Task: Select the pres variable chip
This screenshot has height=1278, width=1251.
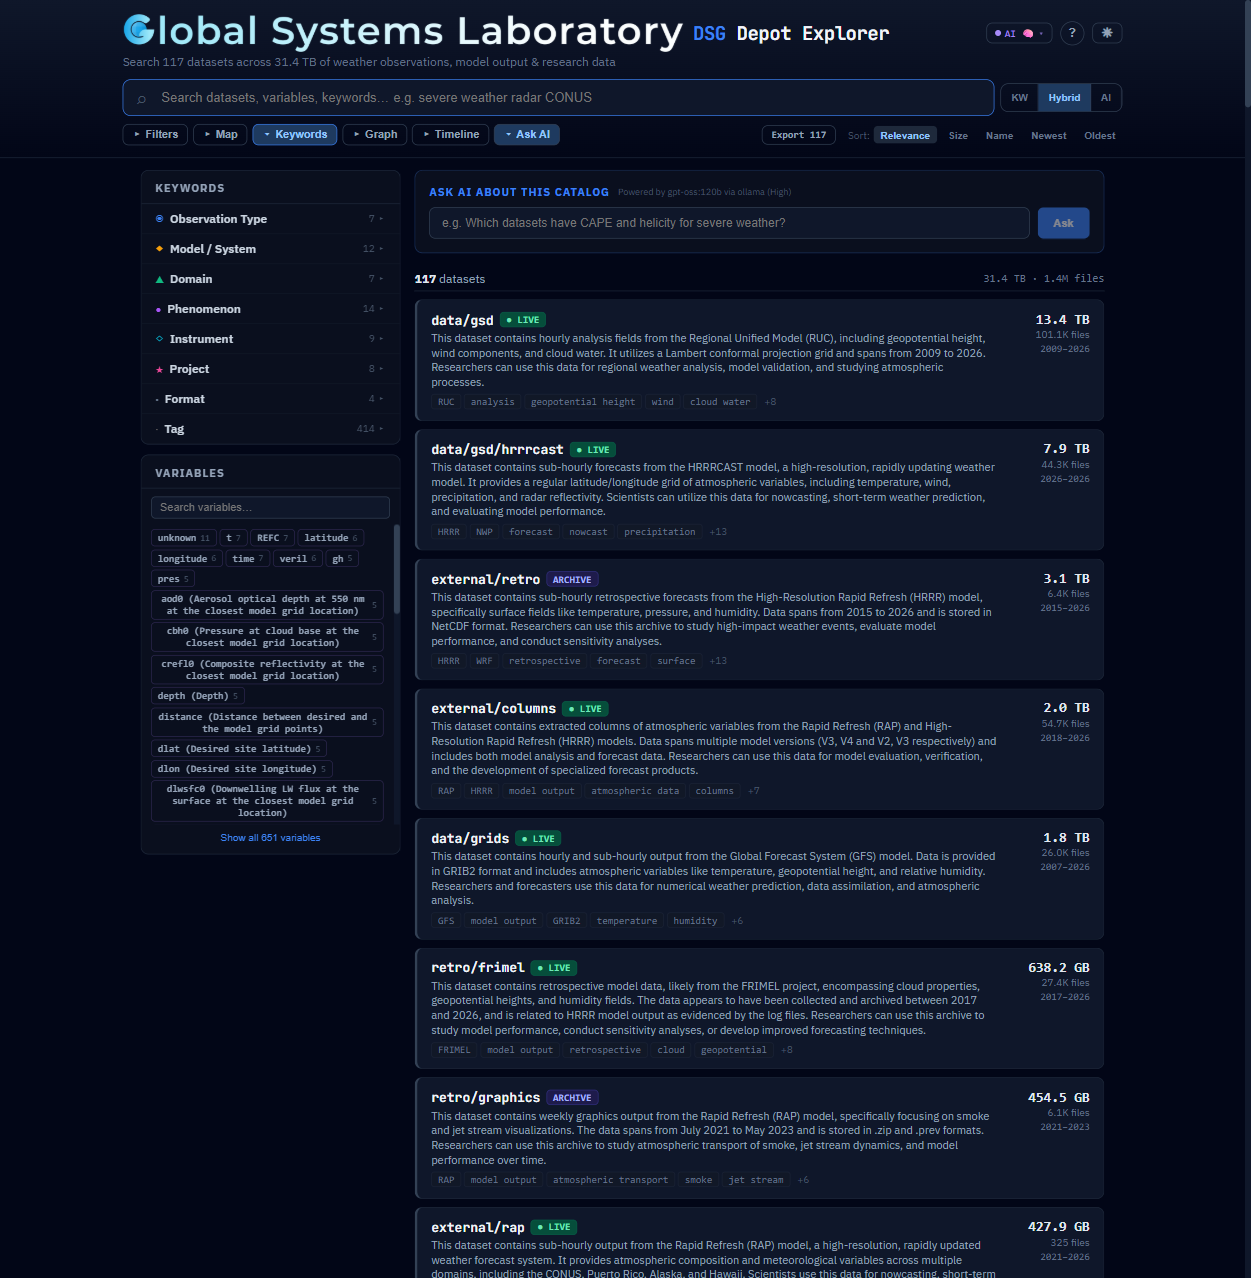Action: [x=173, y=579]
